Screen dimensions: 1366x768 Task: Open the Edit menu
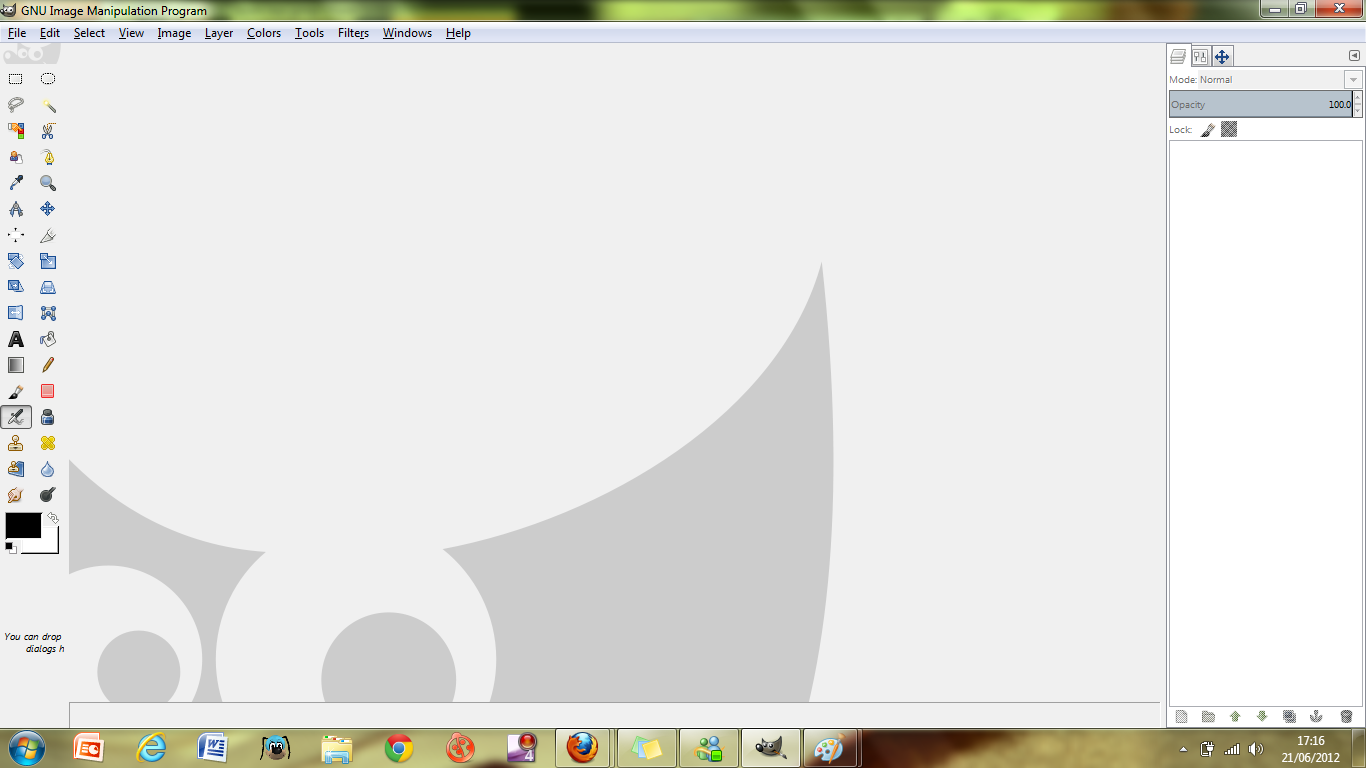[50, 33]
